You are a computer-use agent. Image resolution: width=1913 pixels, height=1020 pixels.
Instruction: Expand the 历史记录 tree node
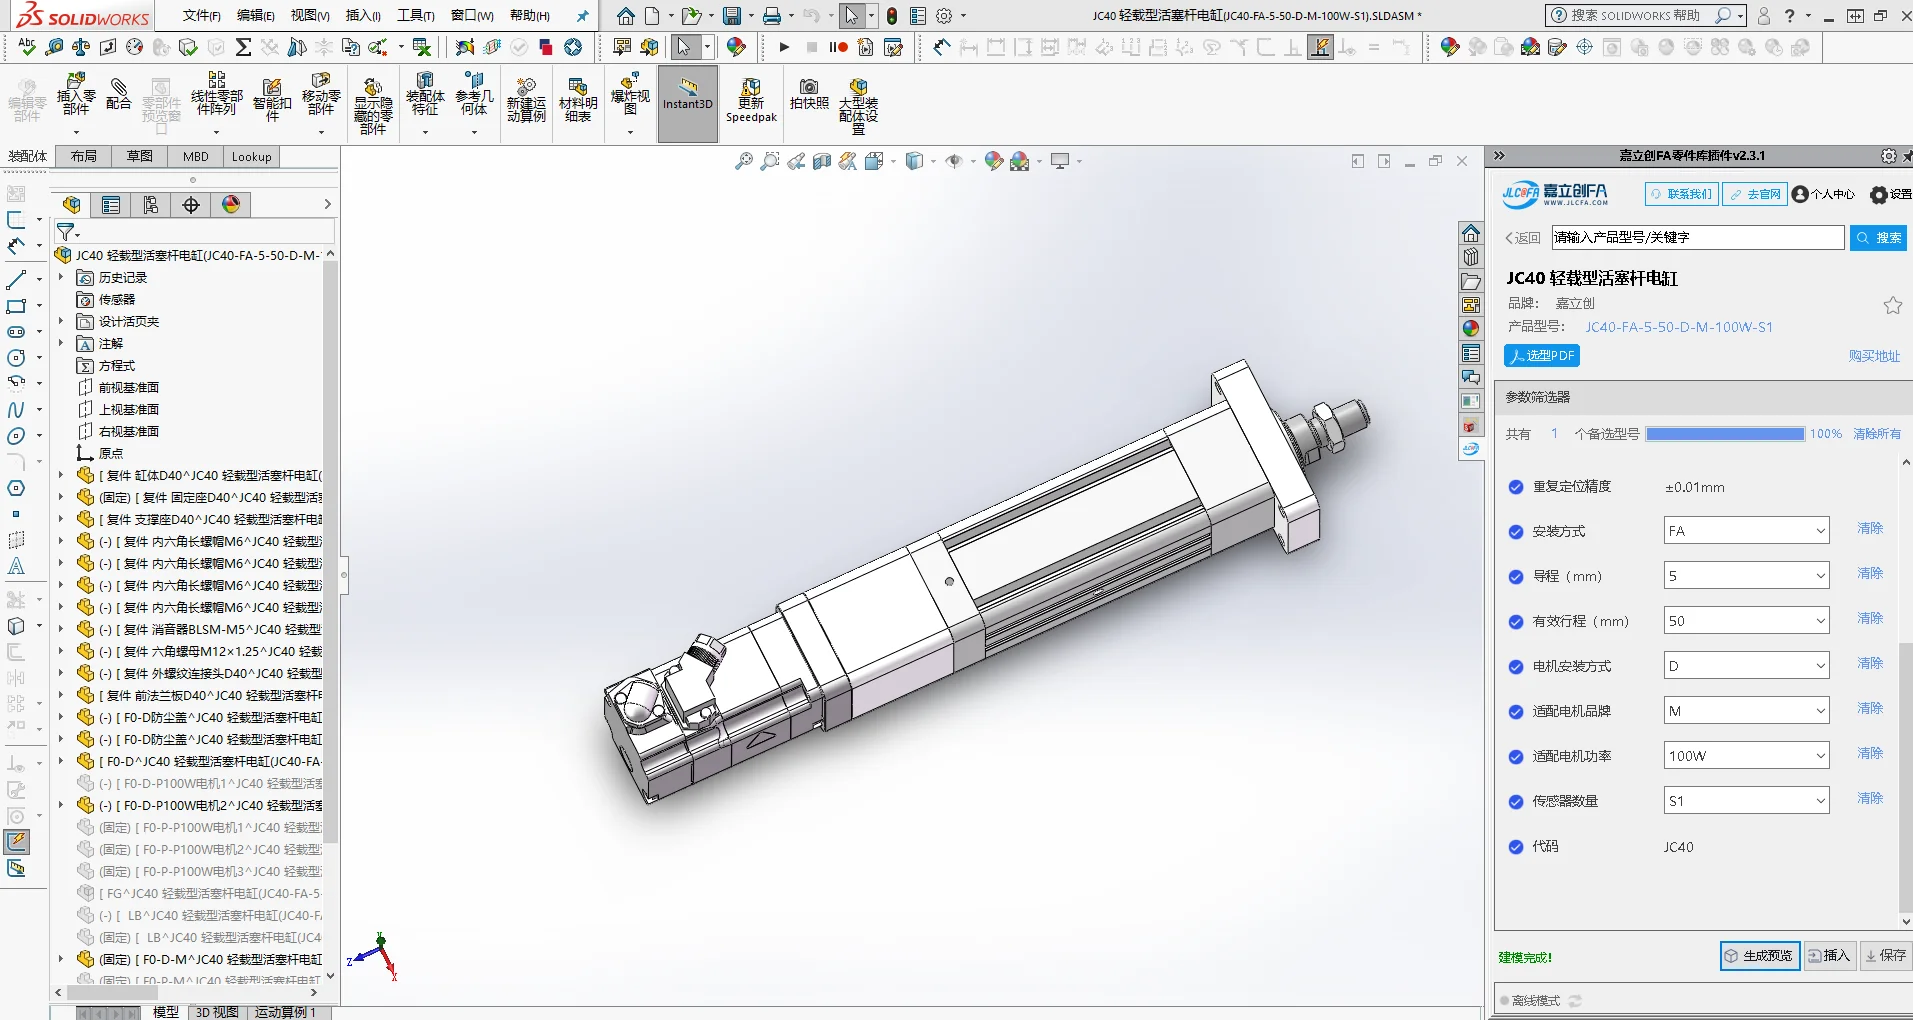61,277
